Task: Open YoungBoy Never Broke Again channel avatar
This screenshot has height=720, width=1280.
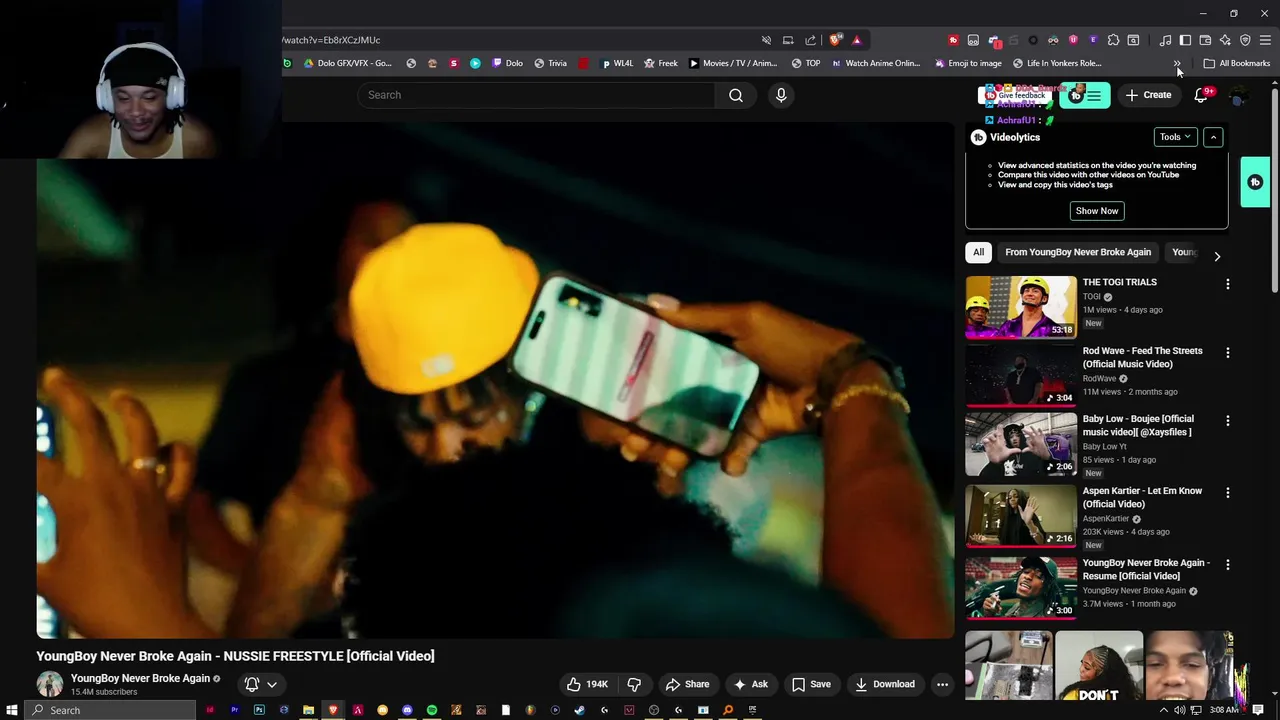Action: pyautogui.click(x=50, y=684)
